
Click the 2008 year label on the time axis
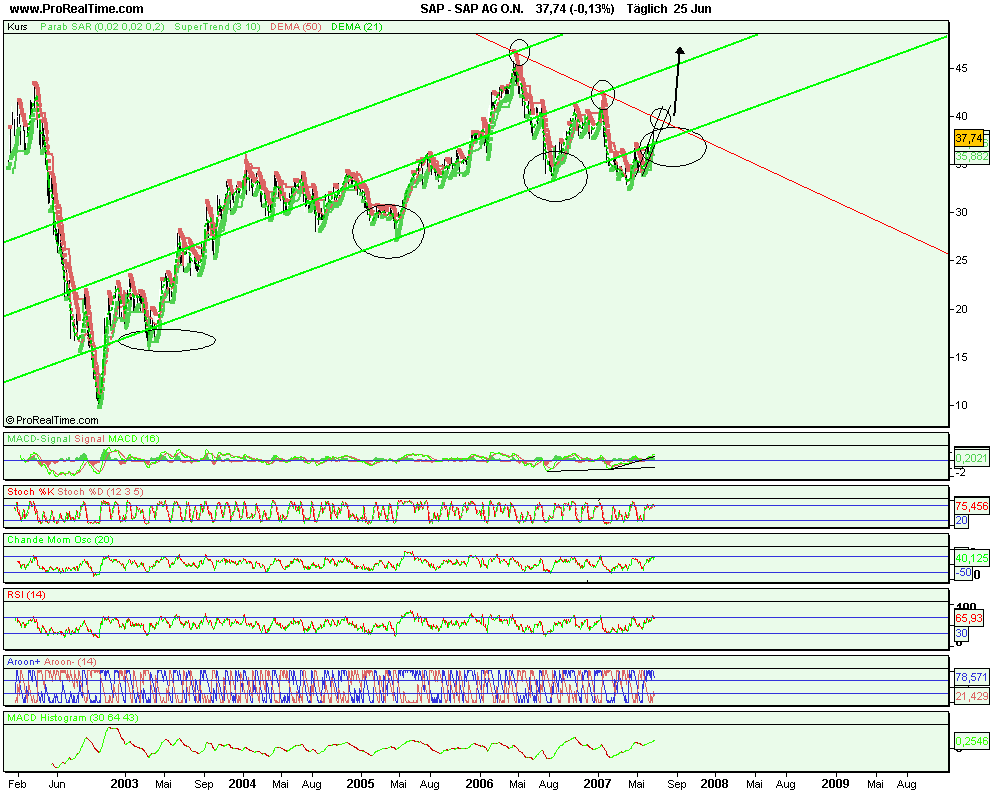tap(714, 783)
